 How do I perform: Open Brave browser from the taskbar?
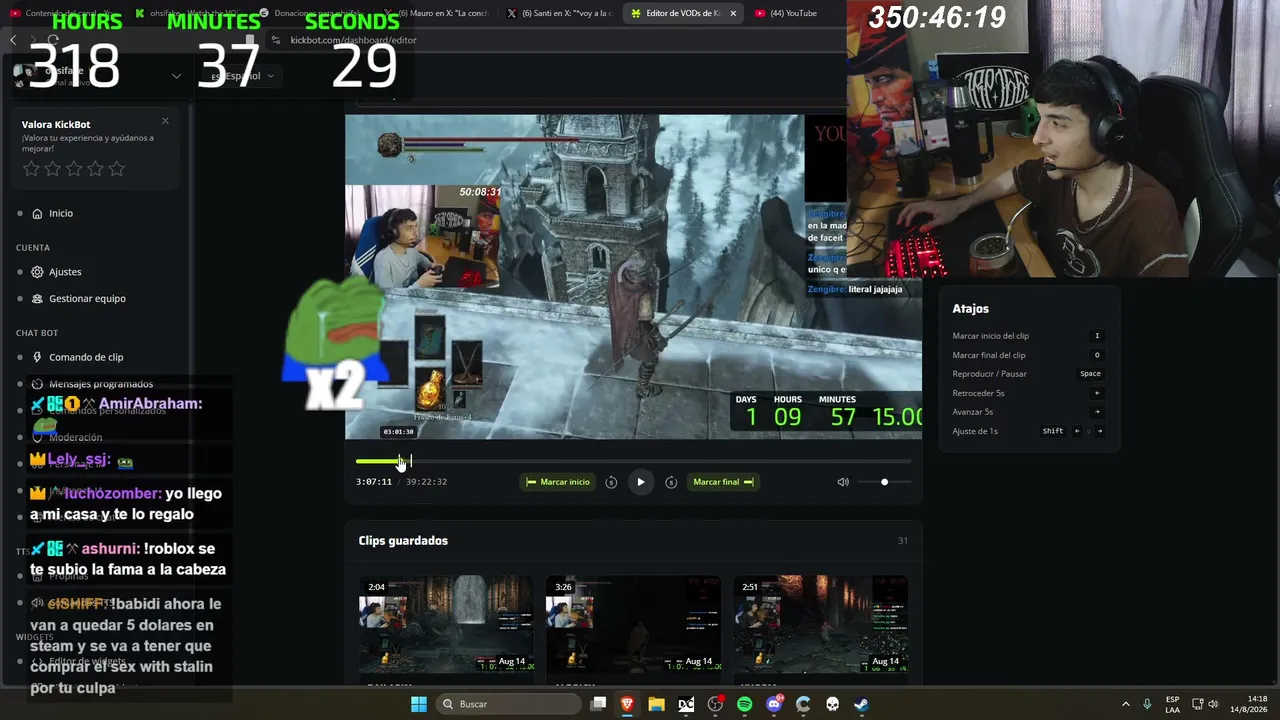pos(627,704)
